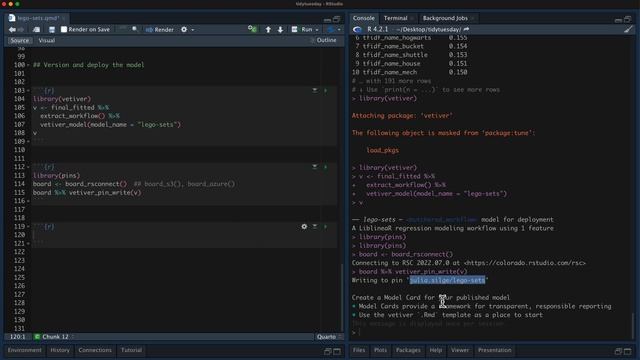The width and height of the screenshot is (640, 360).
Task: Switch to Console tab
Action: pyautogui.click(x=363, y=18)
